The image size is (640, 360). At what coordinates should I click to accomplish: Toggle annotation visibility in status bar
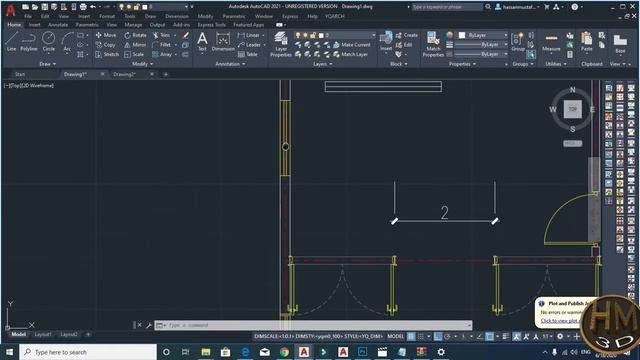point(517,336)
